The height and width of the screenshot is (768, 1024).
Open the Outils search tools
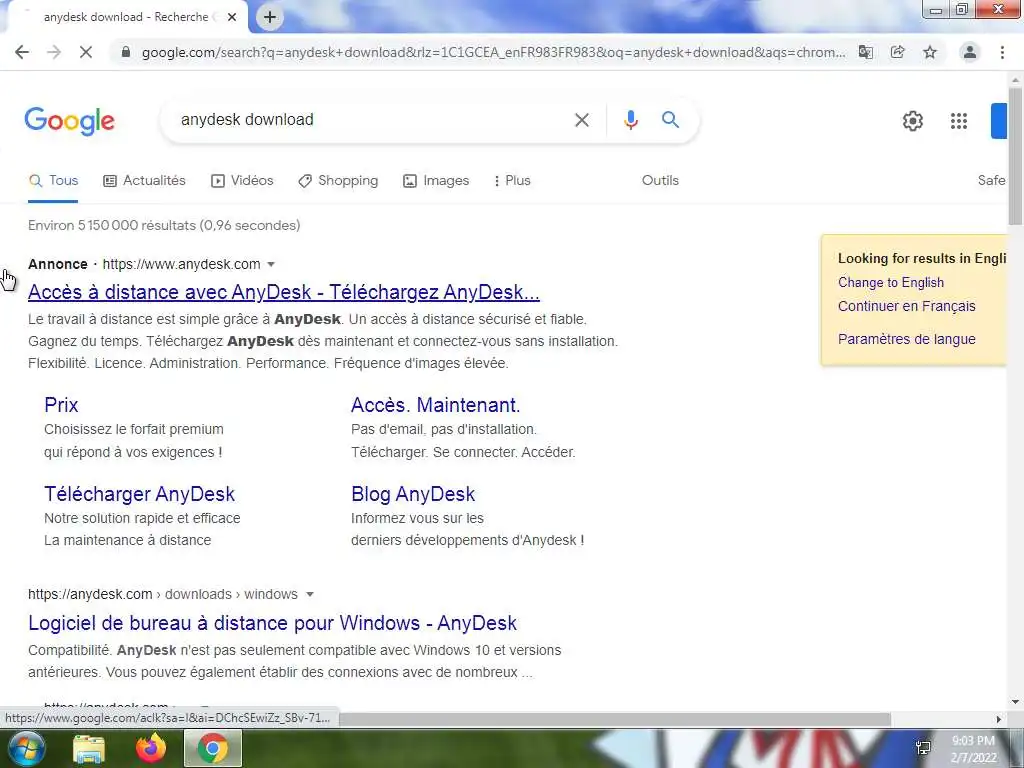660,181
